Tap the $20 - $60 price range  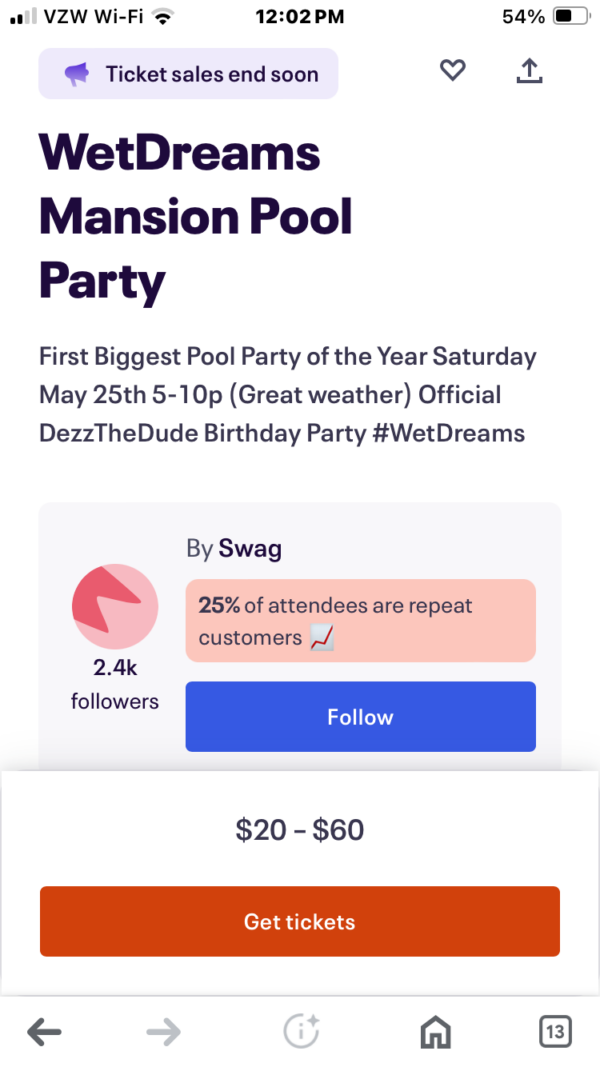pyautogui.click(x=300, y=829)
